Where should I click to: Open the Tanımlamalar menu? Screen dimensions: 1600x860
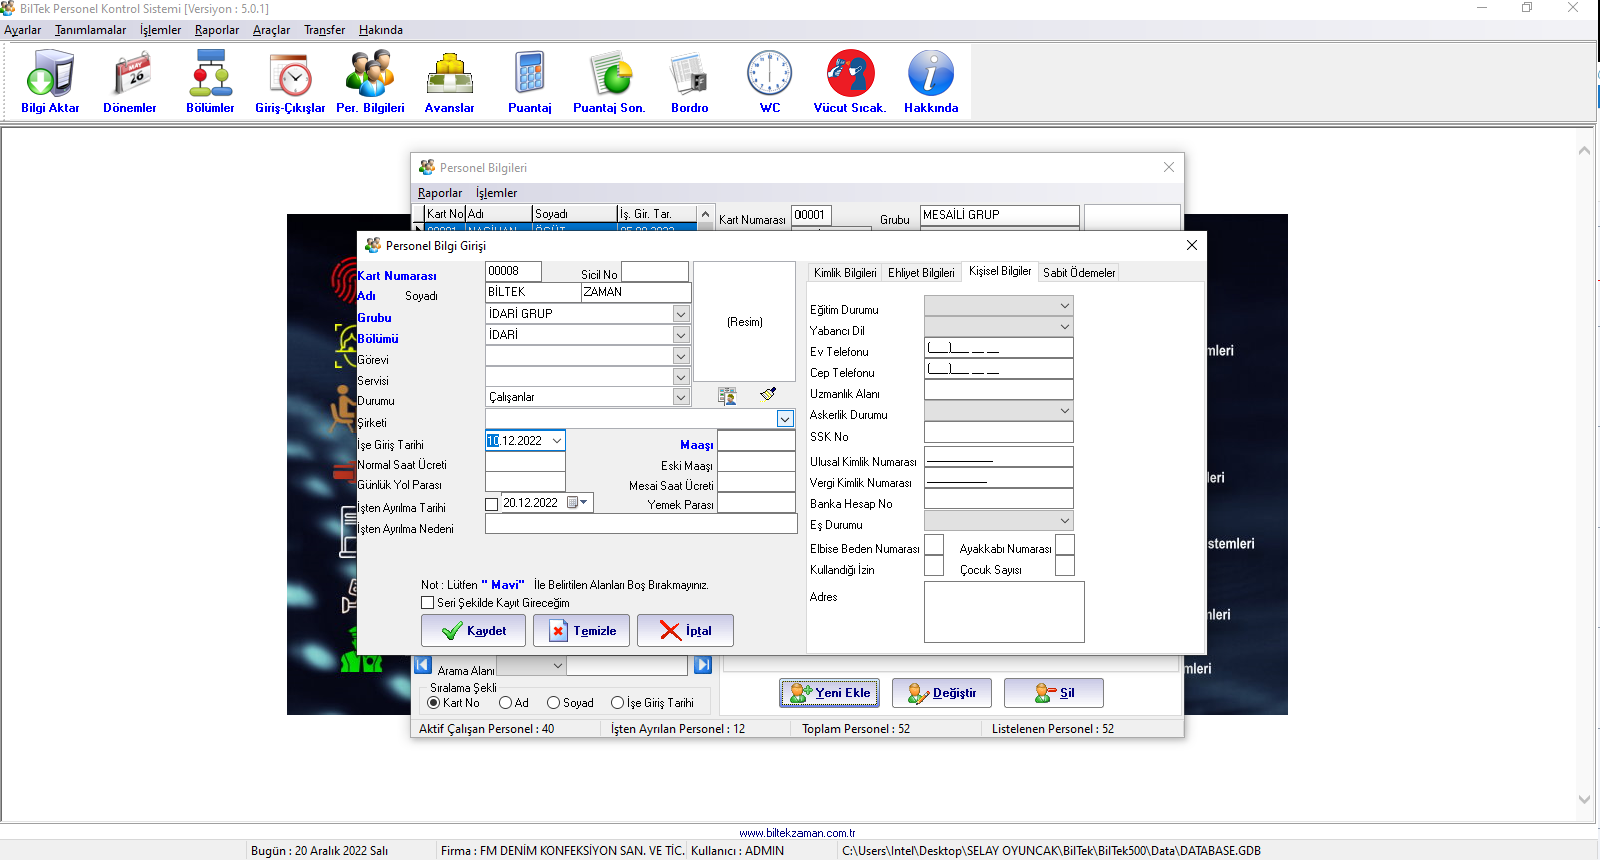click(x=90, y=30)
